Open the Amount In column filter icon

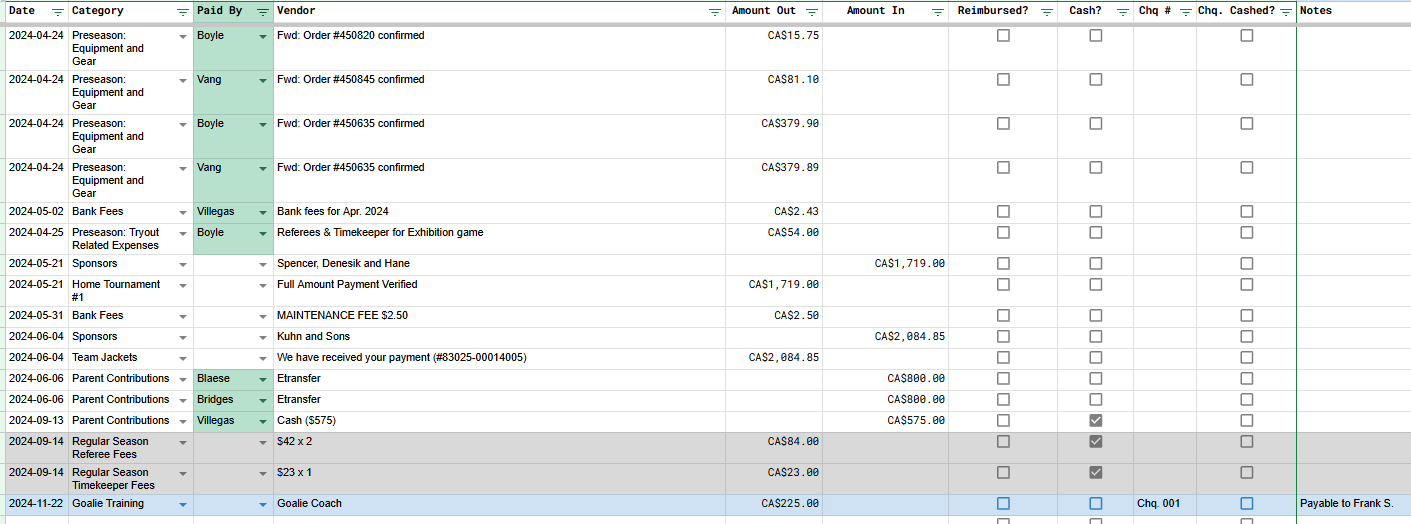(x=937, y=12)
